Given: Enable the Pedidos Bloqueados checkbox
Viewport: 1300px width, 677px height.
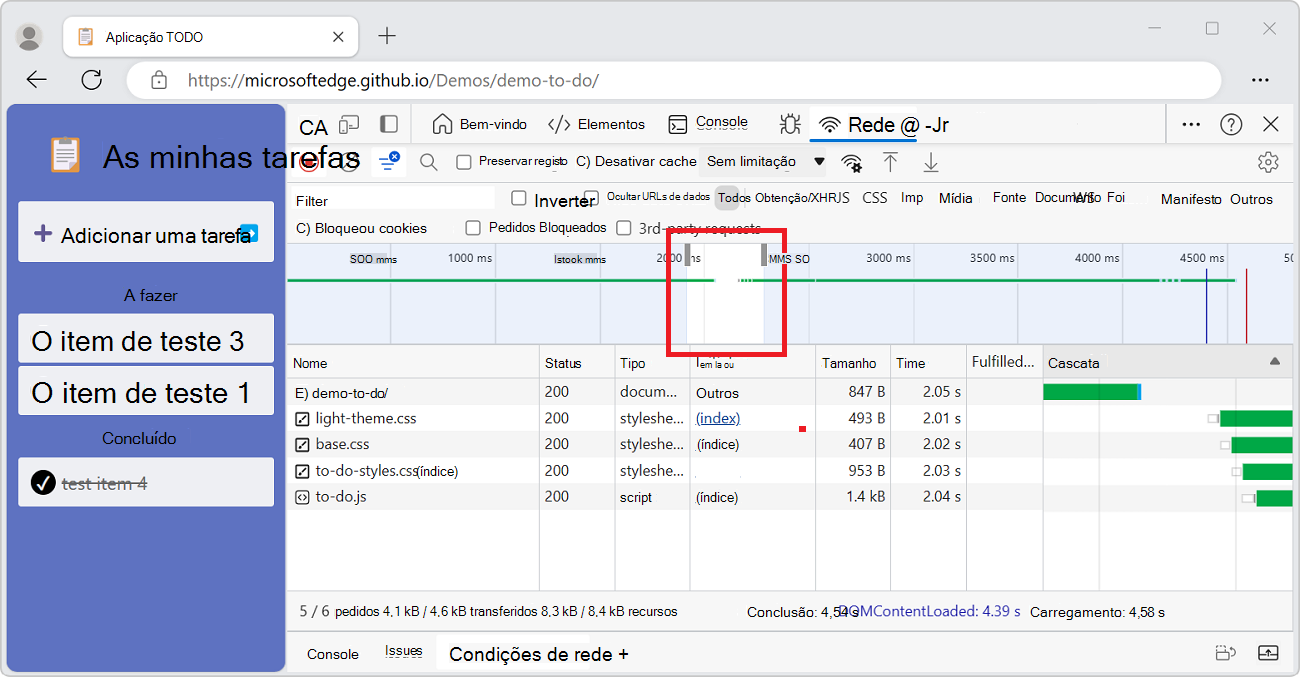Looking at the screenshot, I should click(x=473, y=227).
